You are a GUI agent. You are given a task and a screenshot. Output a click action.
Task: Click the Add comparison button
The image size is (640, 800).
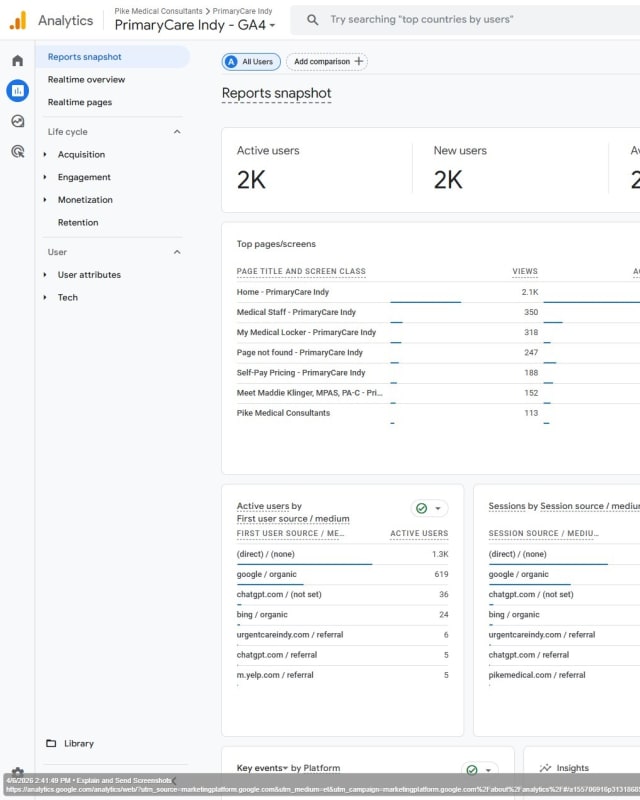327,61
